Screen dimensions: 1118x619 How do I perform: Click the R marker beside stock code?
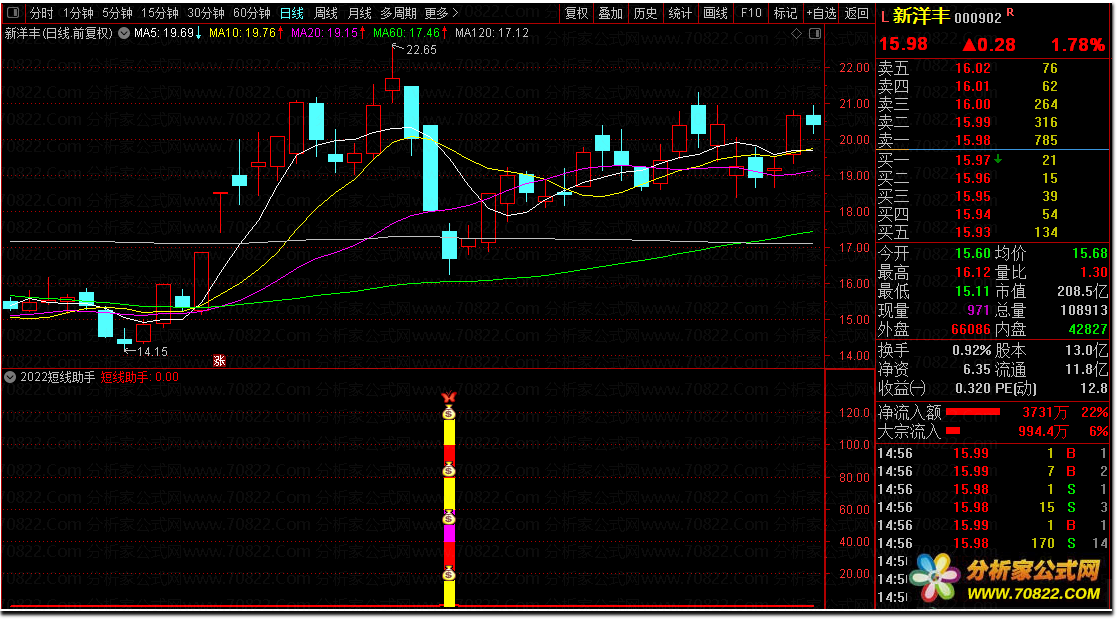(x=1010, y=13)
